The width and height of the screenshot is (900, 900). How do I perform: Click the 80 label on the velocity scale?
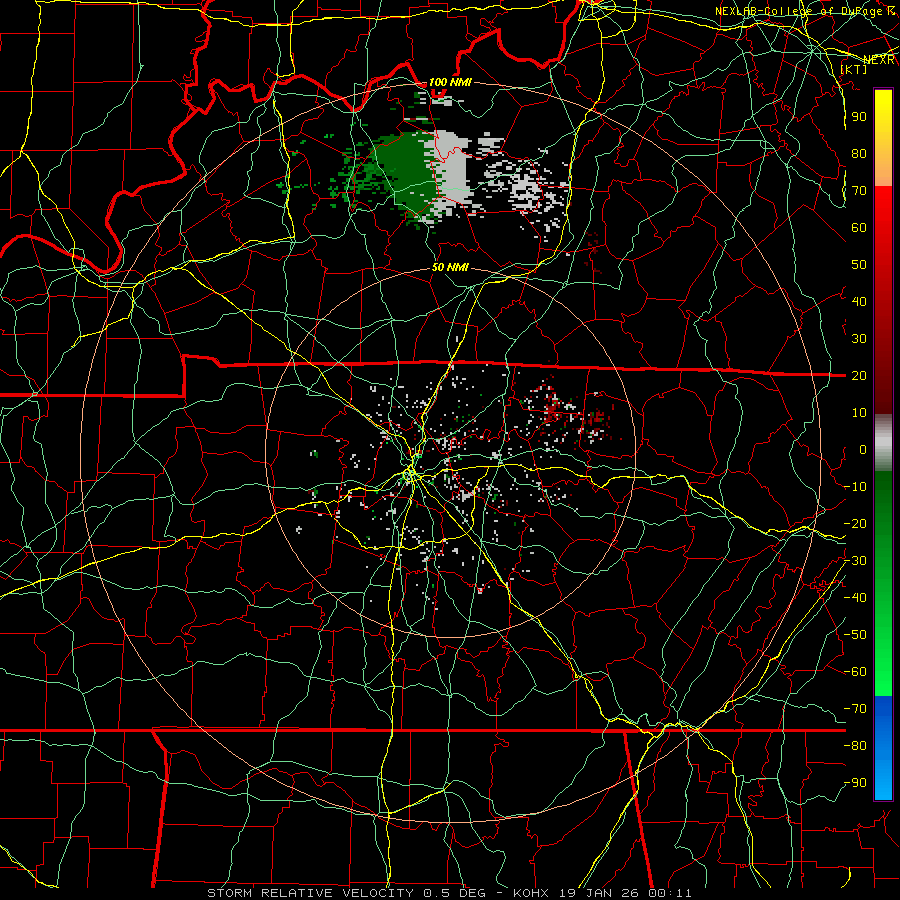point(859,153)
